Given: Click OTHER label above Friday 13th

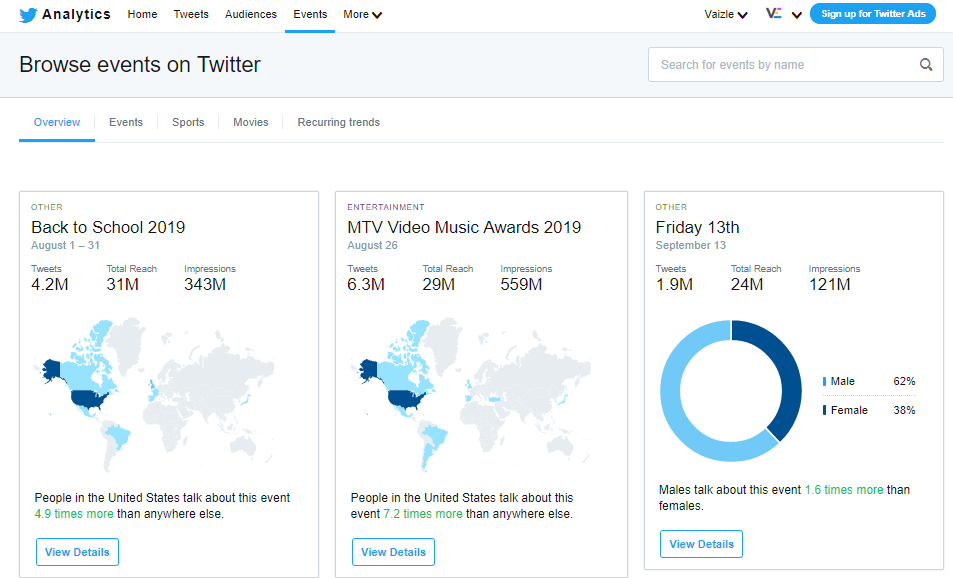Looking at the screenshot, I should point(671,207).
